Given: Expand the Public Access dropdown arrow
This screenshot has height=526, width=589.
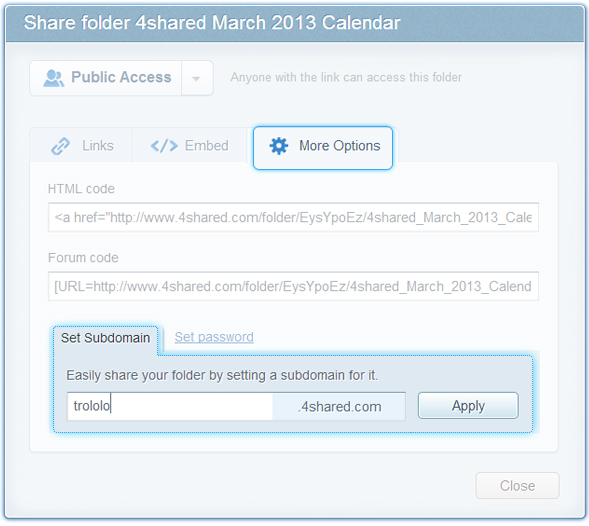Looking at the screenshot, I should pyautogui.click(x=196, y=79).
